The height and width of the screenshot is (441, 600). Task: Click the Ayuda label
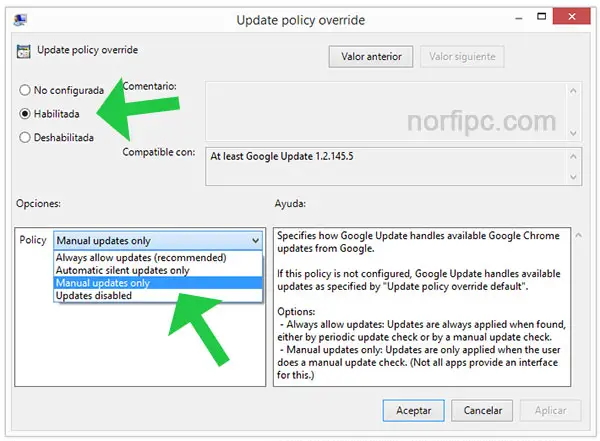point(290,203)
